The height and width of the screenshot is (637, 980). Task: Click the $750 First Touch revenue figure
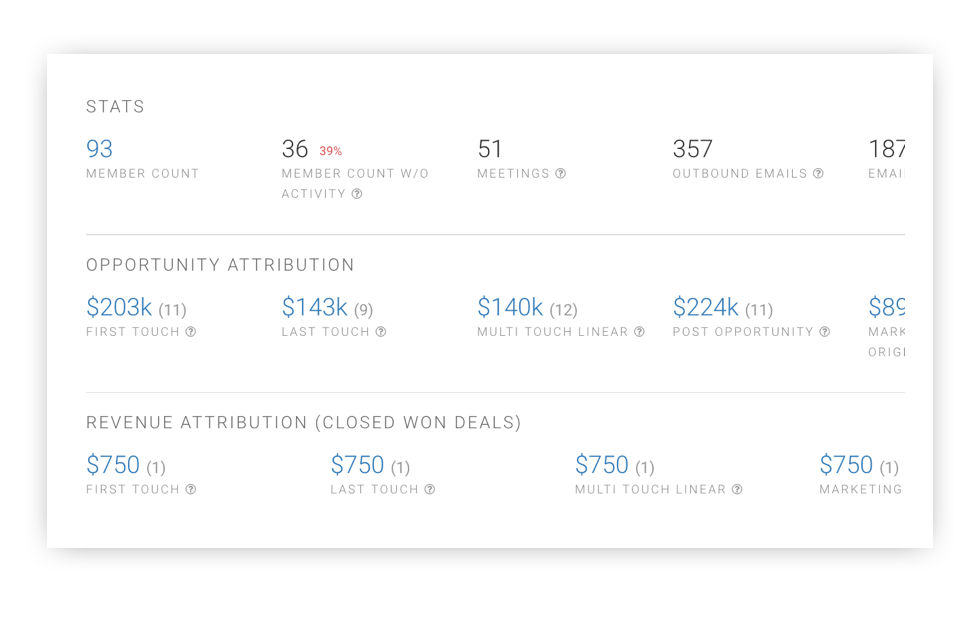click(113, 464)
